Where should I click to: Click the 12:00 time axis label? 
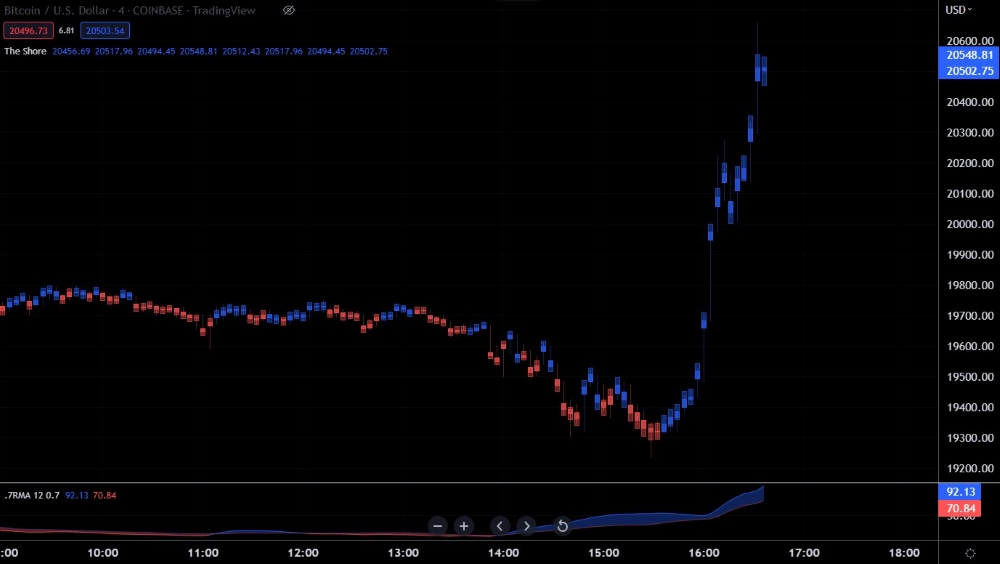(x=303, y=553)
